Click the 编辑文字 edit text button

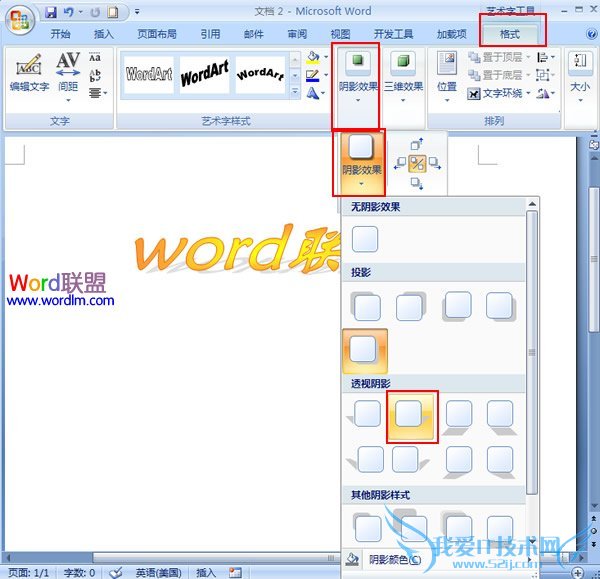pos(29,73)
